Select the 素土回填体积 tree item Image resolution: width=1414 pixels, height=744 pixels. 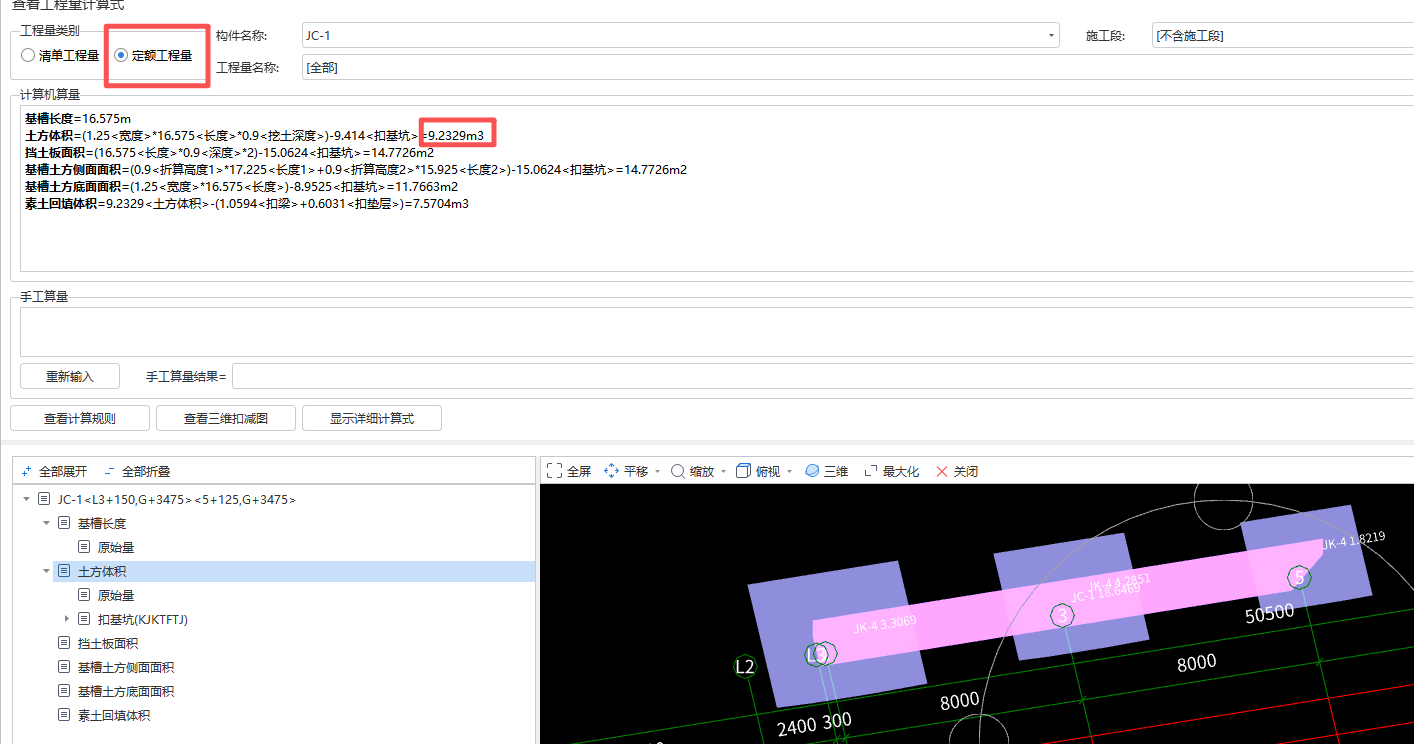pyautogui.click(x=114, y=715)
